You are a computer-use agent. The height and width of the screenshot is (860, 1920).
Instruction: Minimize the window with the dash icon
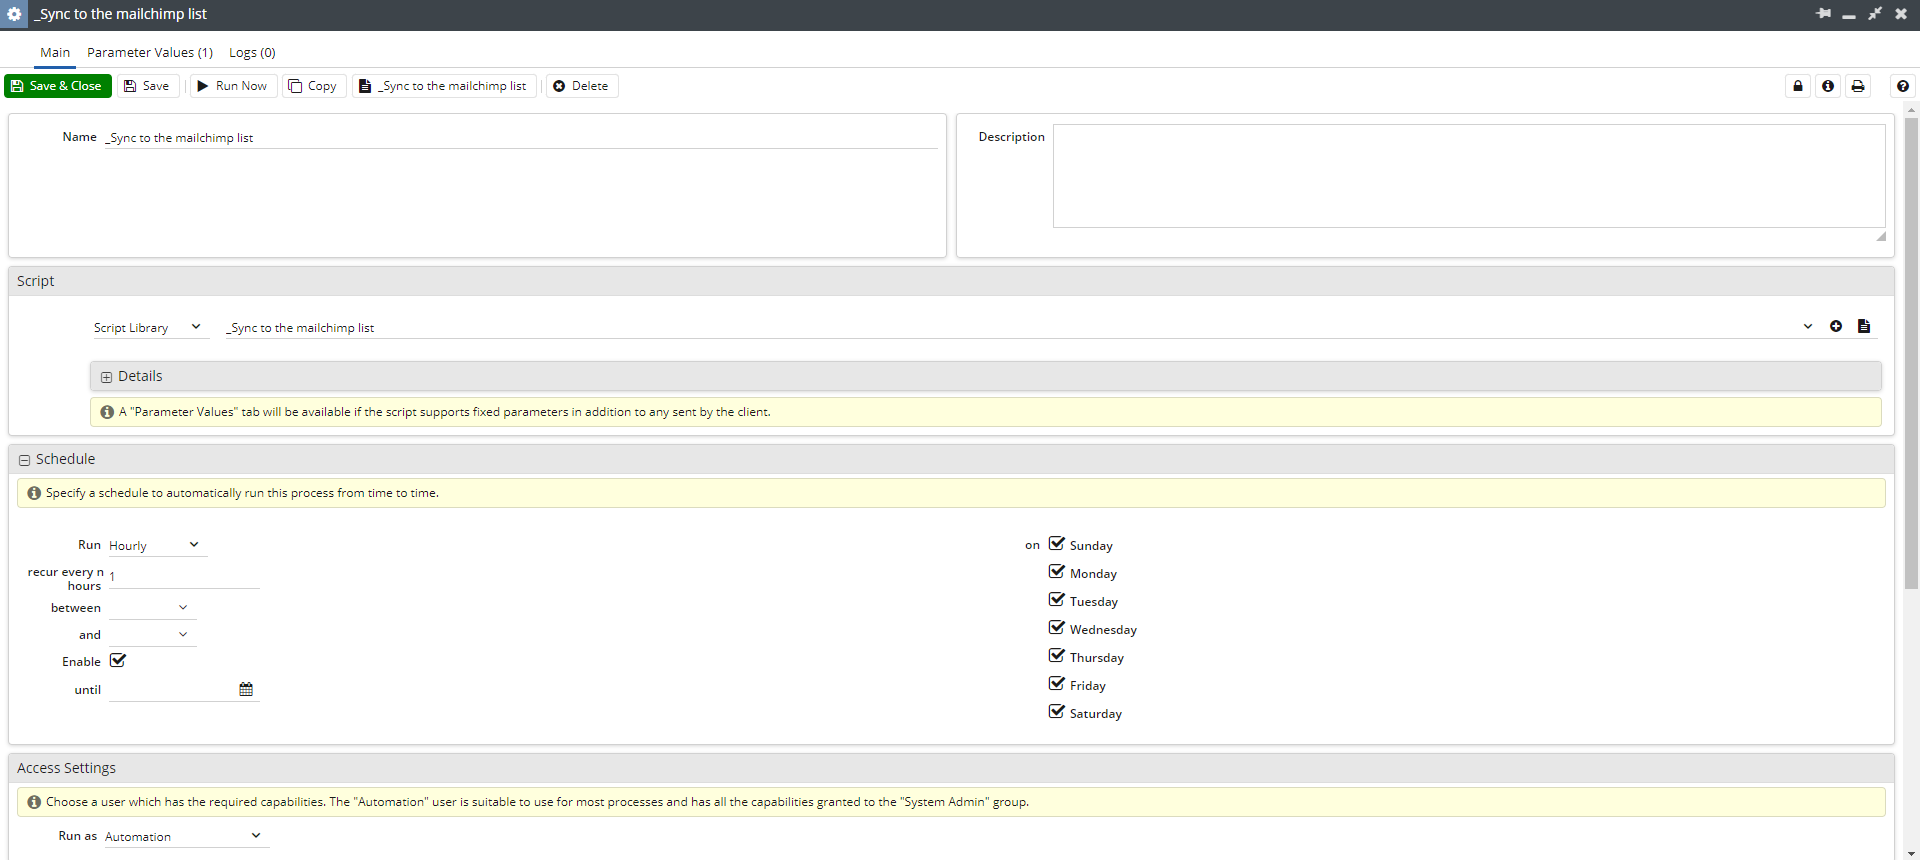pos(1849,14)
